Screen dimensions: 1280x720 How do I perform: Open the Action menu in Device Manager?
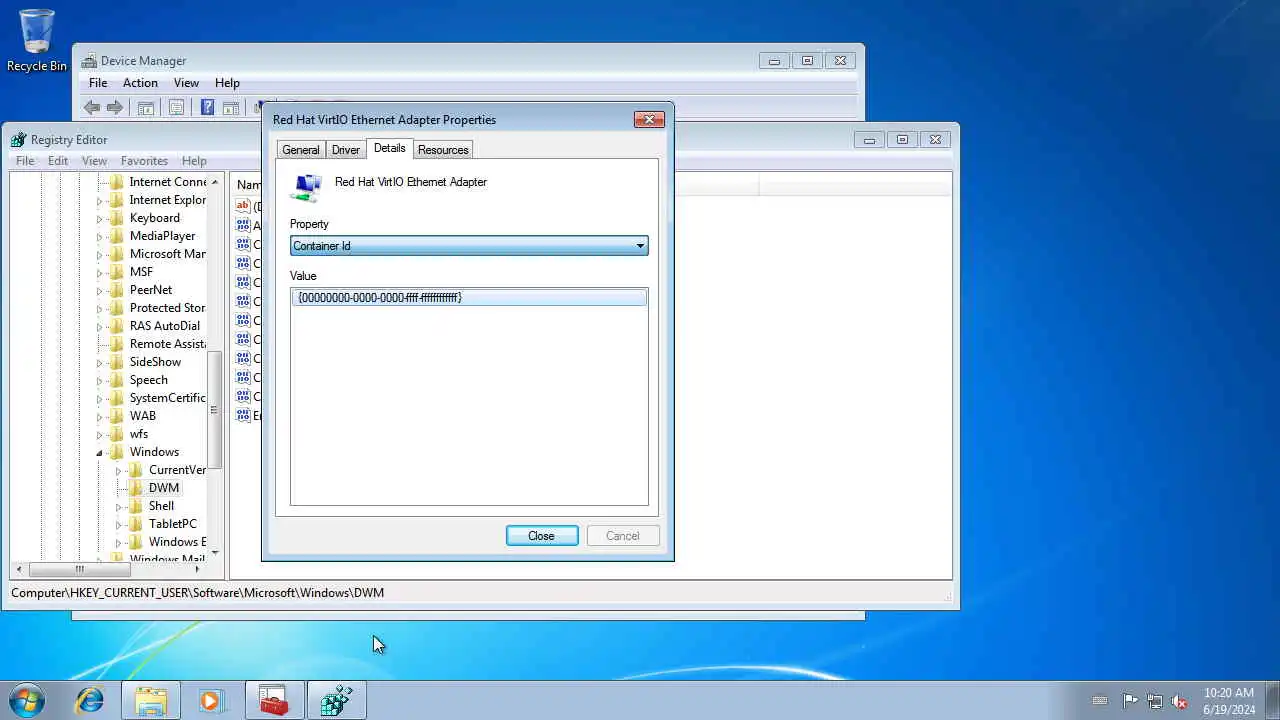[x=140, y=83]
